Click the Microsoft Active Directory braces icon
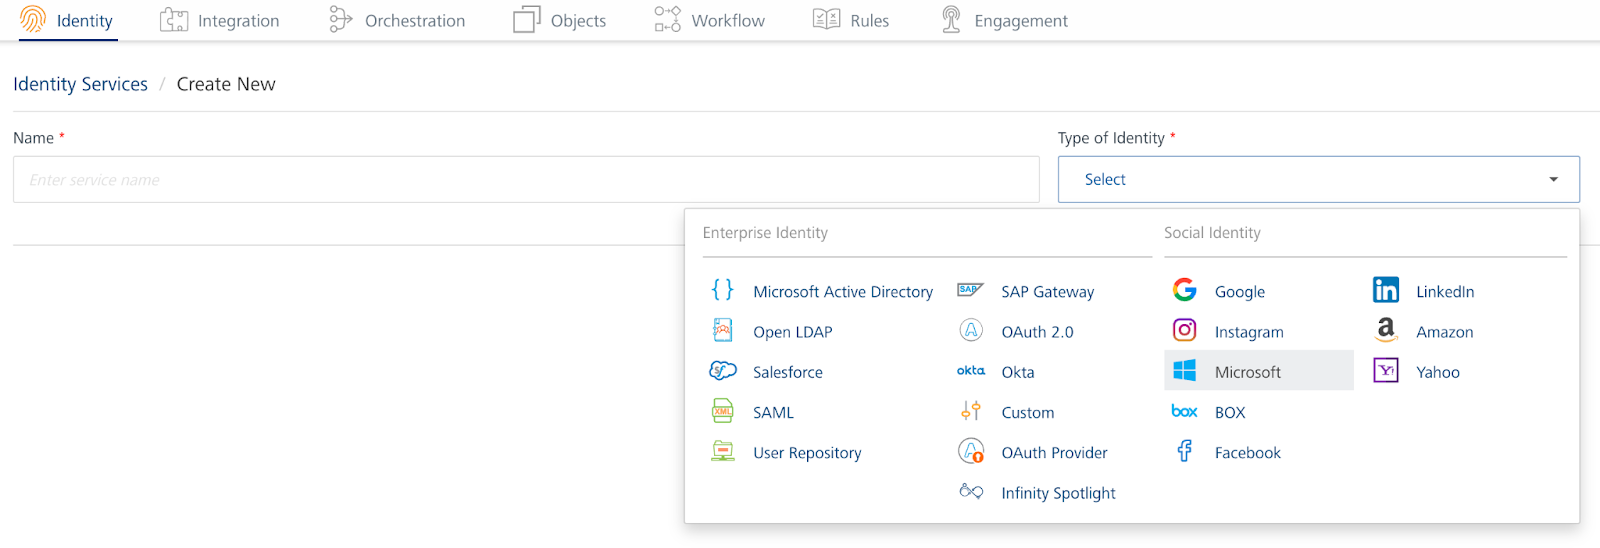This screenshot has height=548, width=1600. pos(723,290)
